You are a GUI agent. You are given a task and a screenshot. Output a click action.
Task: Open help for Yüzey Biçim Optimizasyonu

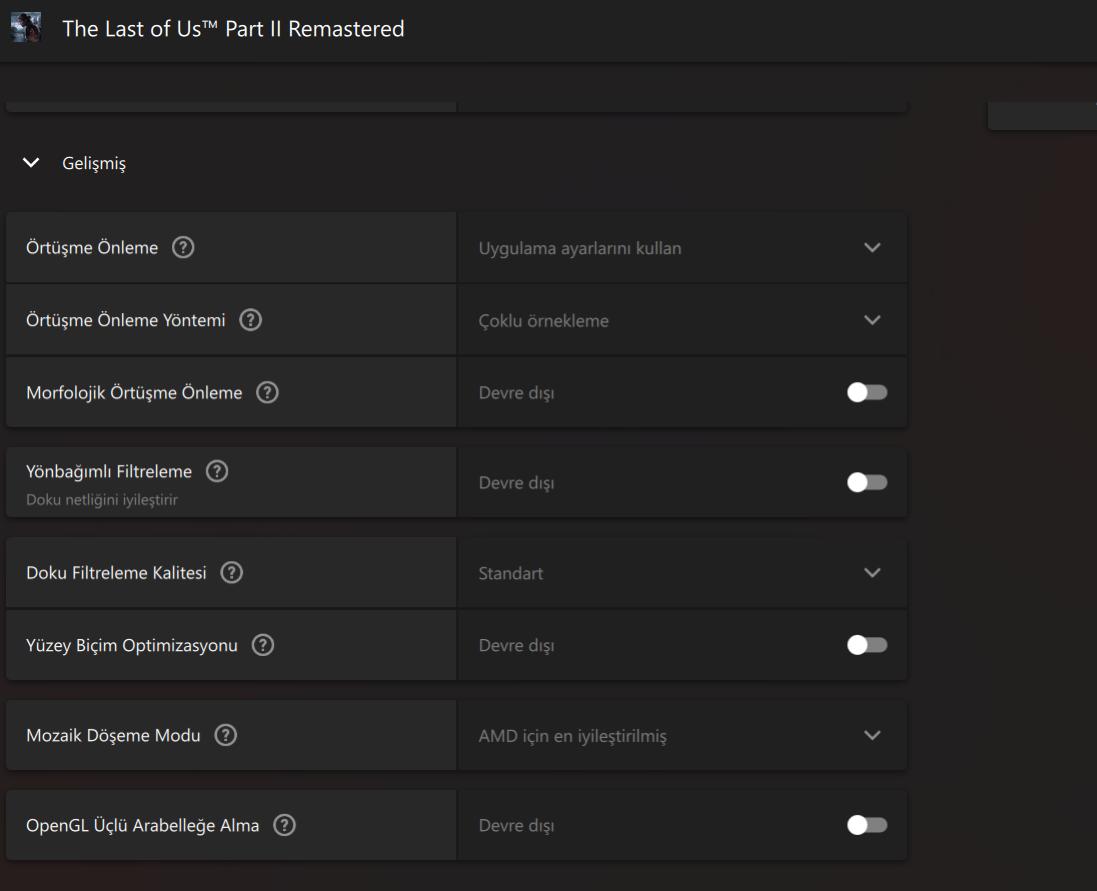pyautogui.click(x=263, y=645)
